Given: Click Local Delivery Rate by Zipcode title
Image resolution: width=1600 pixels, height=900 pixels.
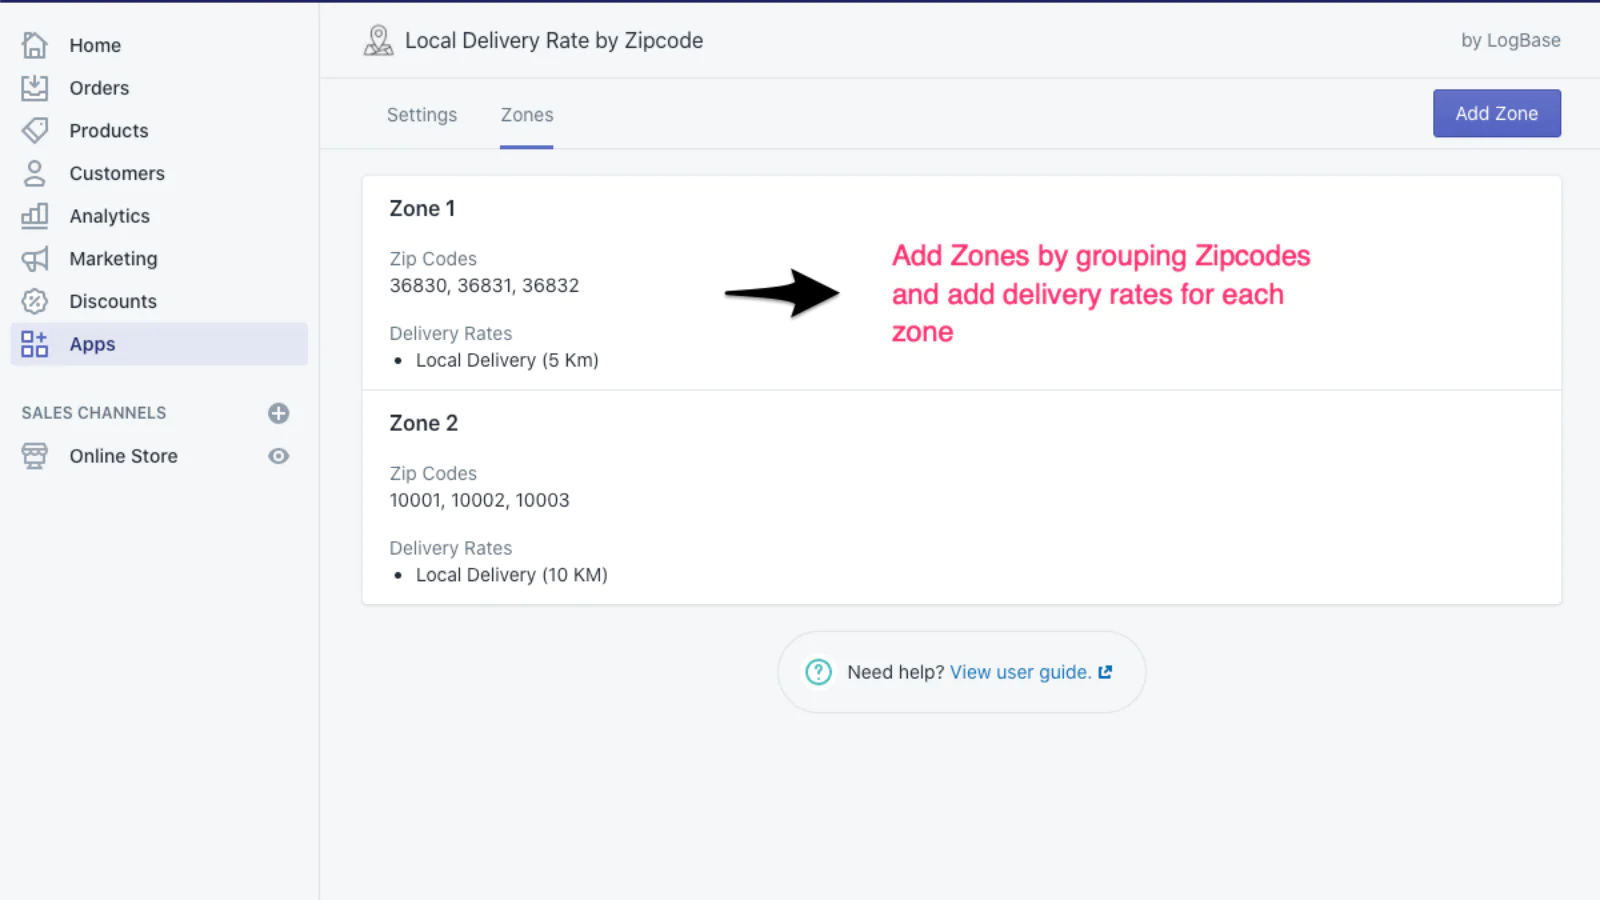Looking at the screenshot, I should (x=554, y=41).
